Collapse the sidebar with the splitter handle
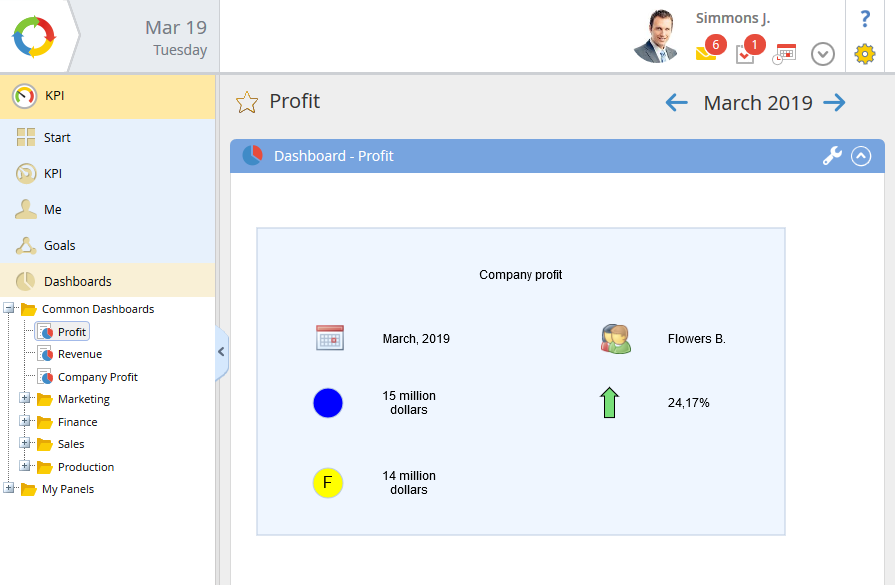This screenshot has width=895, height=585. pos(221,352)
